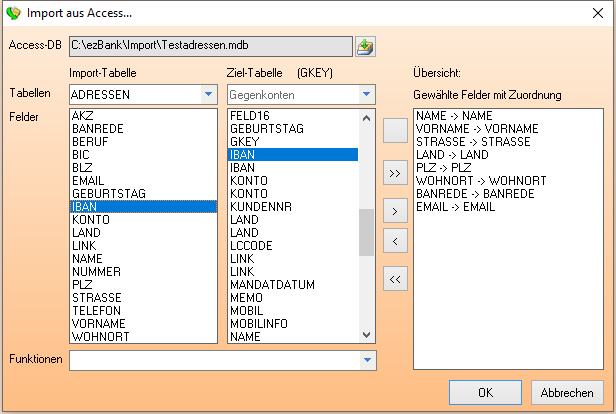Expand the Funktionen dropdown
616x414 pixels.
coord(367,360)
